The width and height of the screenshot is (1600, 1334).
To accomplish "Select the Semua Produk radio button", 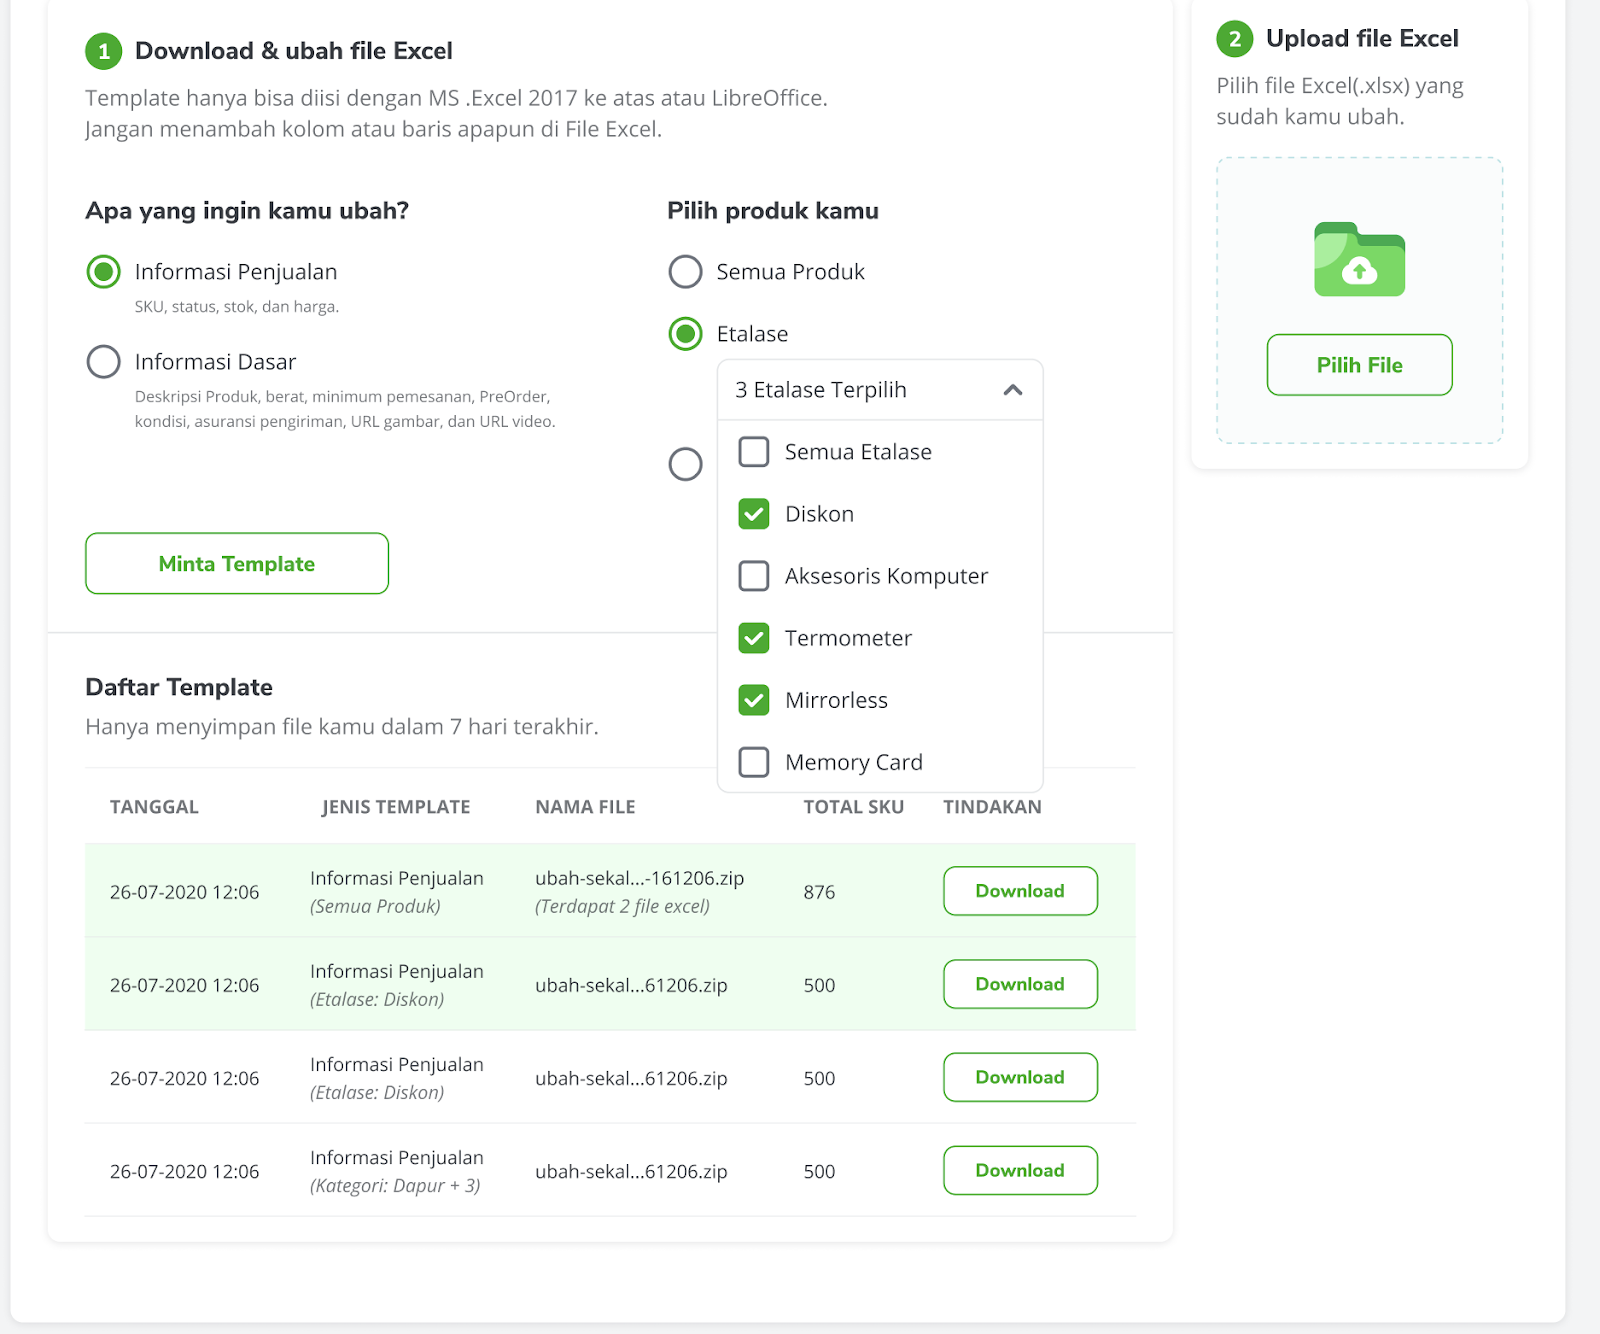I will [685, 271].
